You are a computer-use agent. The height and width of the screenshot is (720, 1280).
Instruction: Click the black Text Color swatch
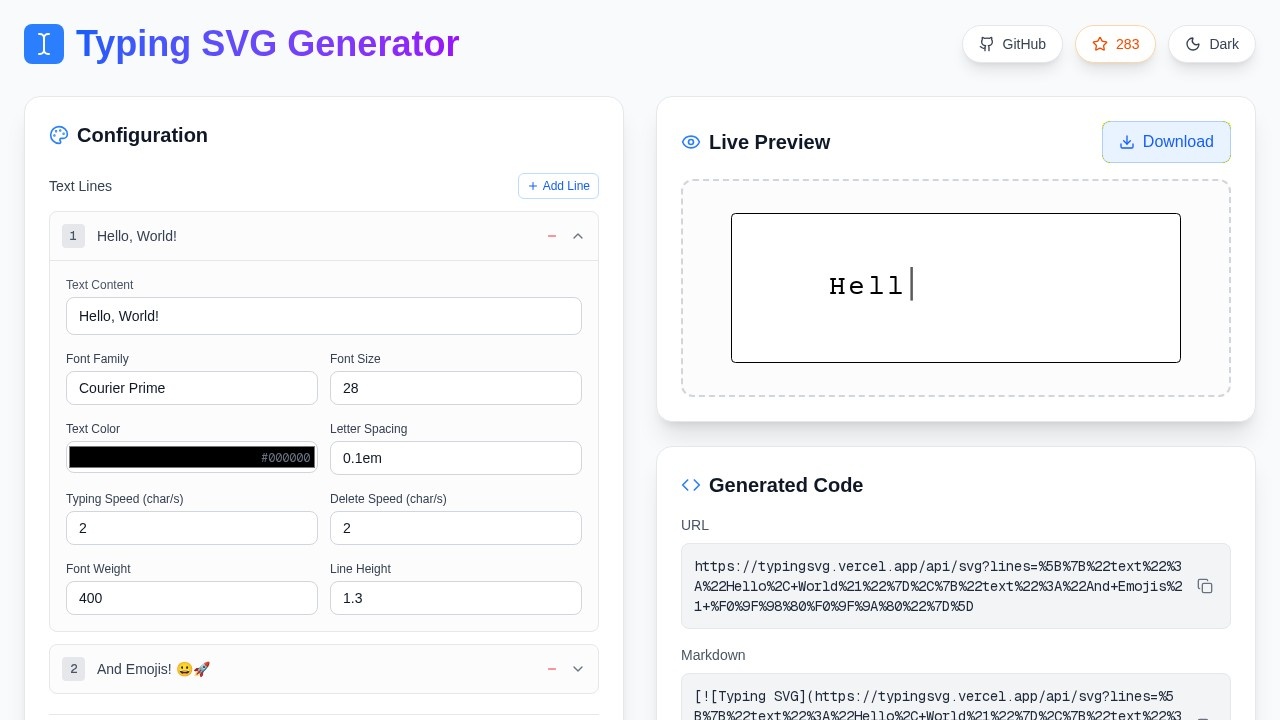pyautogui.click(x=192, y=457)
